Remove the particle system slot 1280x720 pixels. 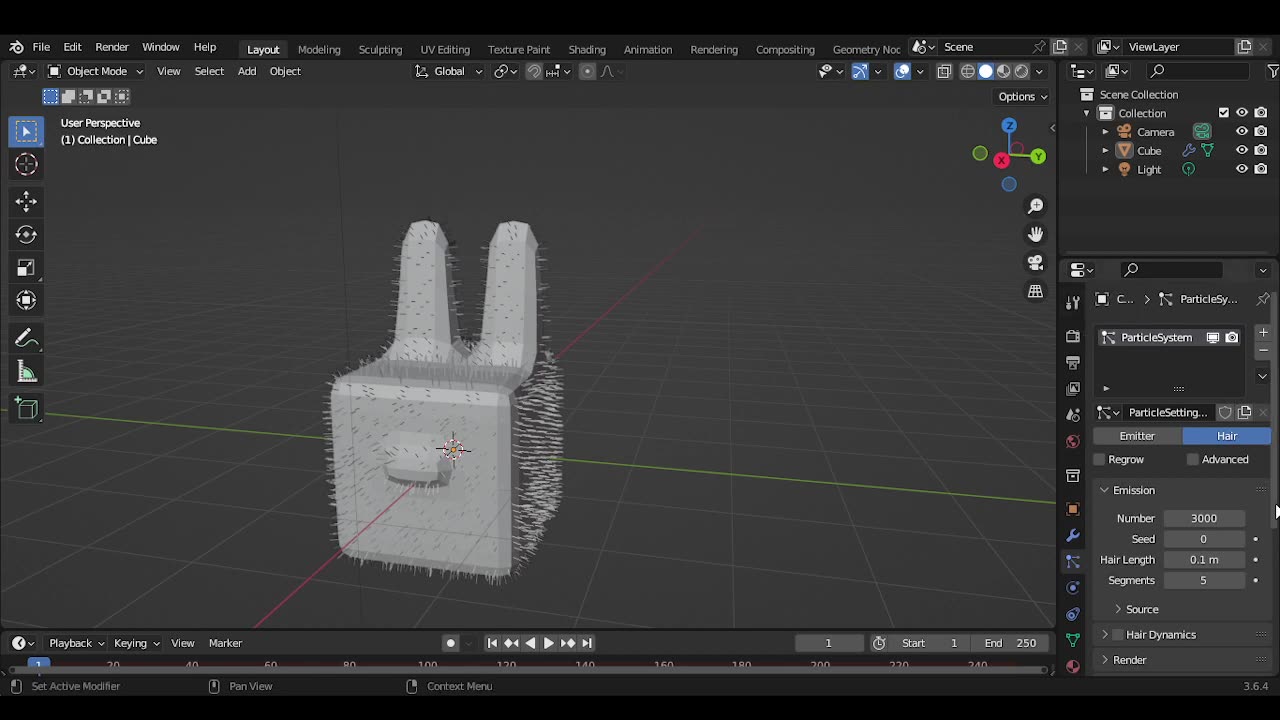point(1263,350)
